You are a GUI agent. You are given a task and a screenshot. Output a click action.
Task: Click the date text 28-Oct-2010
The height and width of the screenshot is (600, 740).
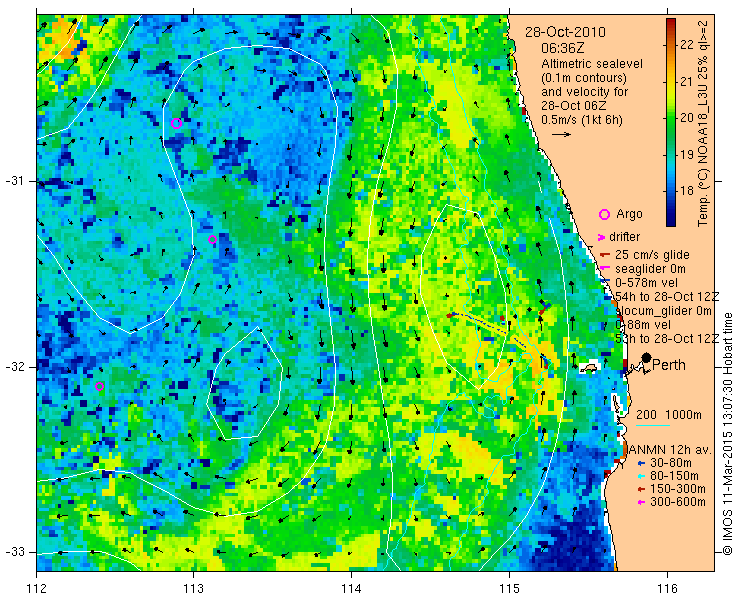point(565,32)
